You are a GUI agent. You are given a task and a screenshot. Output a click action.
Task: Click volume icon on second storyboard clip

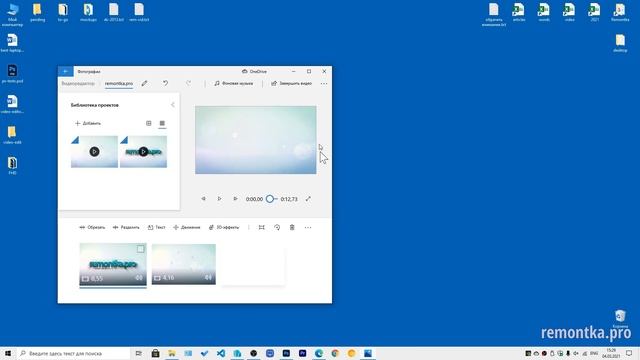[x=208, y=278]
